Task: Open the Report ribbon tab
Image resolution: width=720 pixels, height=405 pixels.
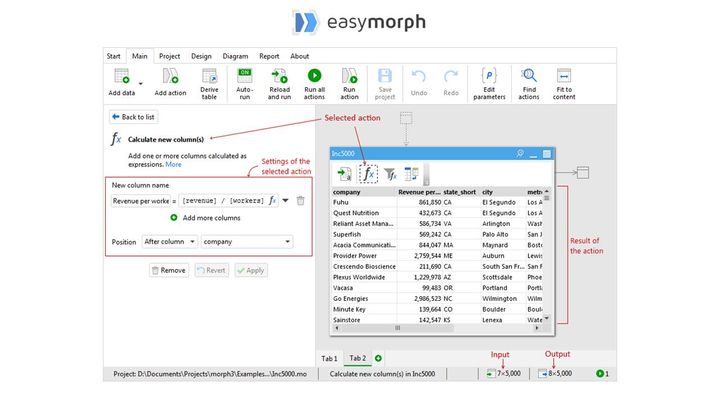Action: click(269, 56)
